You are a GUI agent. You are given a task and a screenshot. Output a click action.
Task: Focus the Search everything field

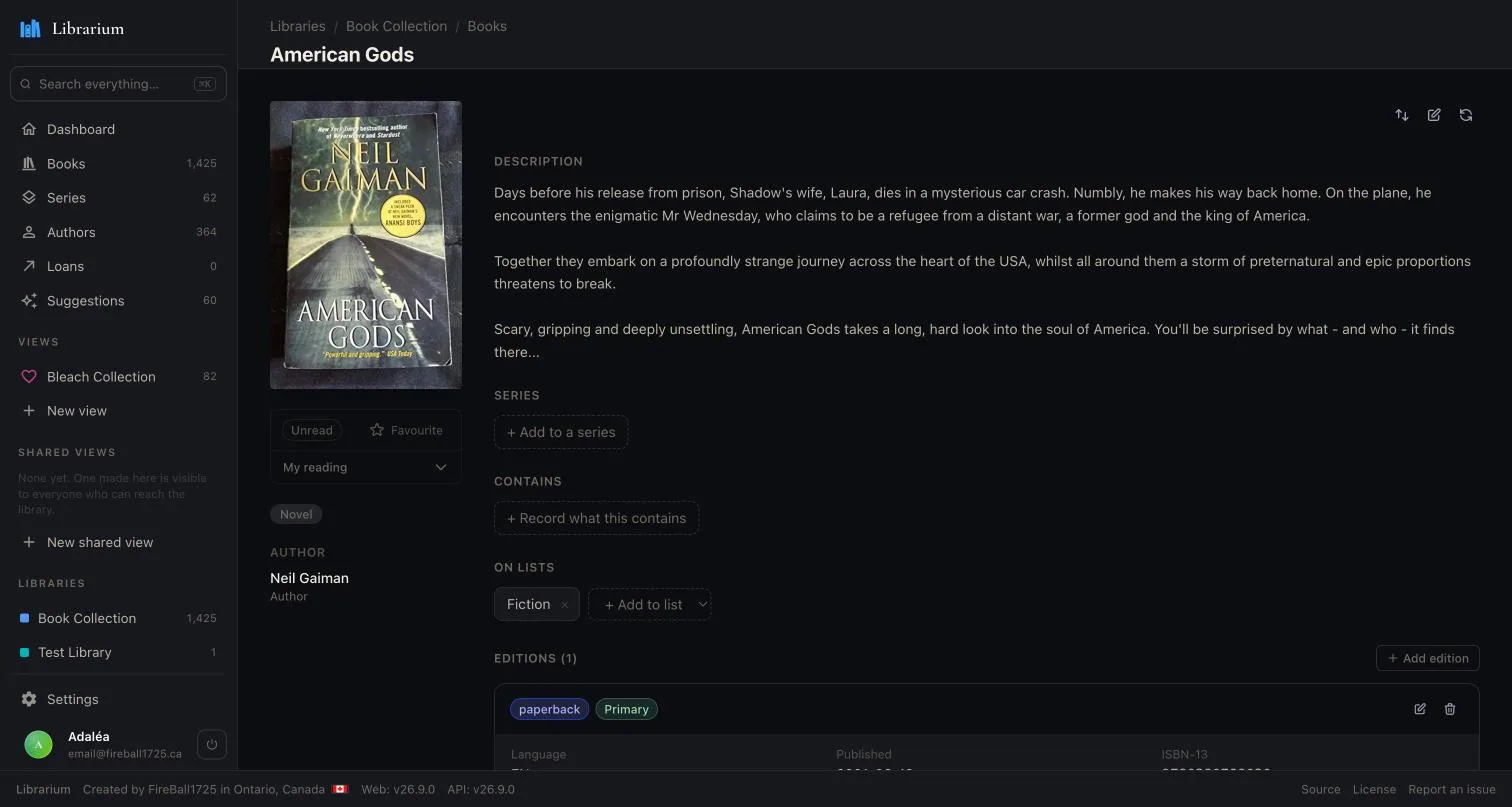coord(118,84)
